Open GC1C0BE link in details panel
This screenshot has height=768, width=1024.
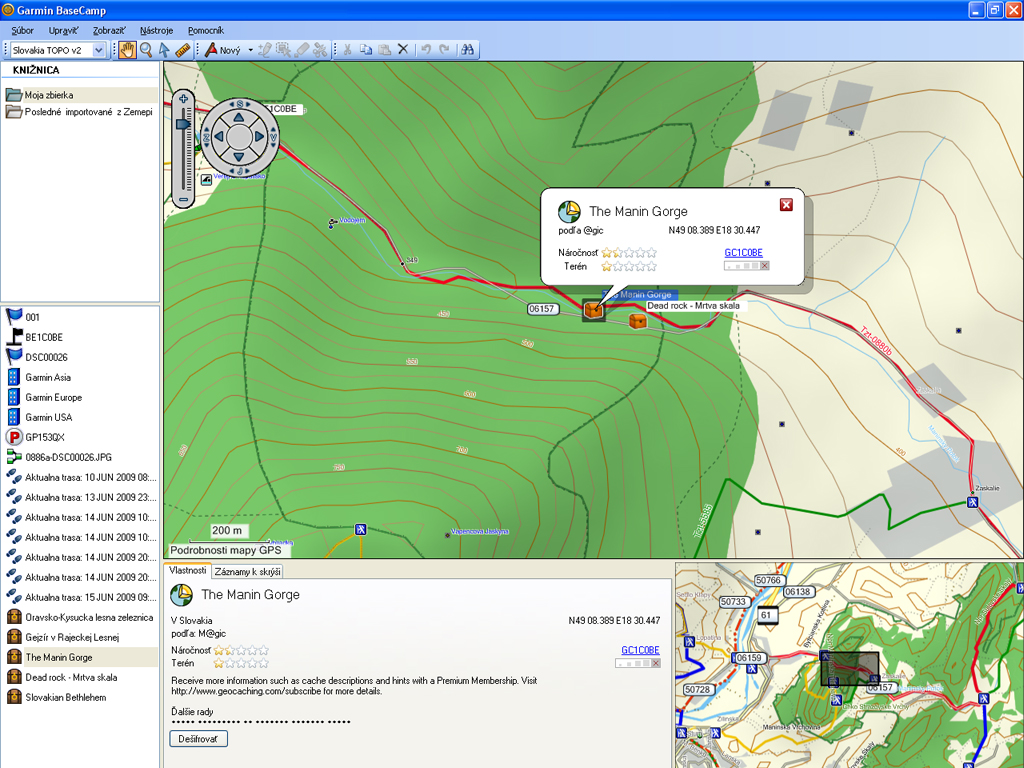point(640,650)
